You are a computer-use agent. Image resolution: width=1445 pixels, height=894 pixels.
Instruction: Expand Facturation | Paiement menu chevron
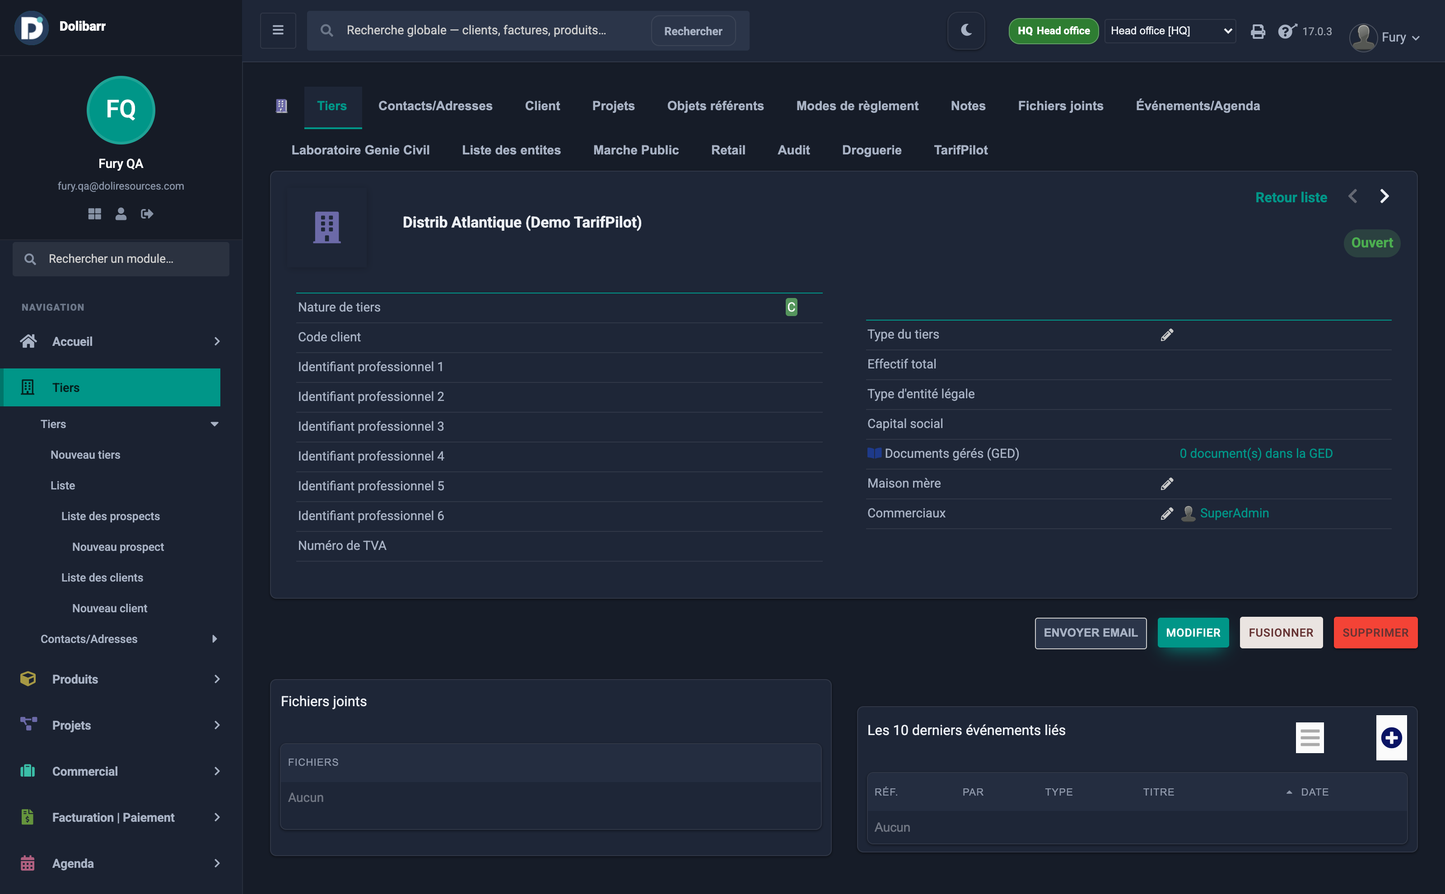pos(217,817)
